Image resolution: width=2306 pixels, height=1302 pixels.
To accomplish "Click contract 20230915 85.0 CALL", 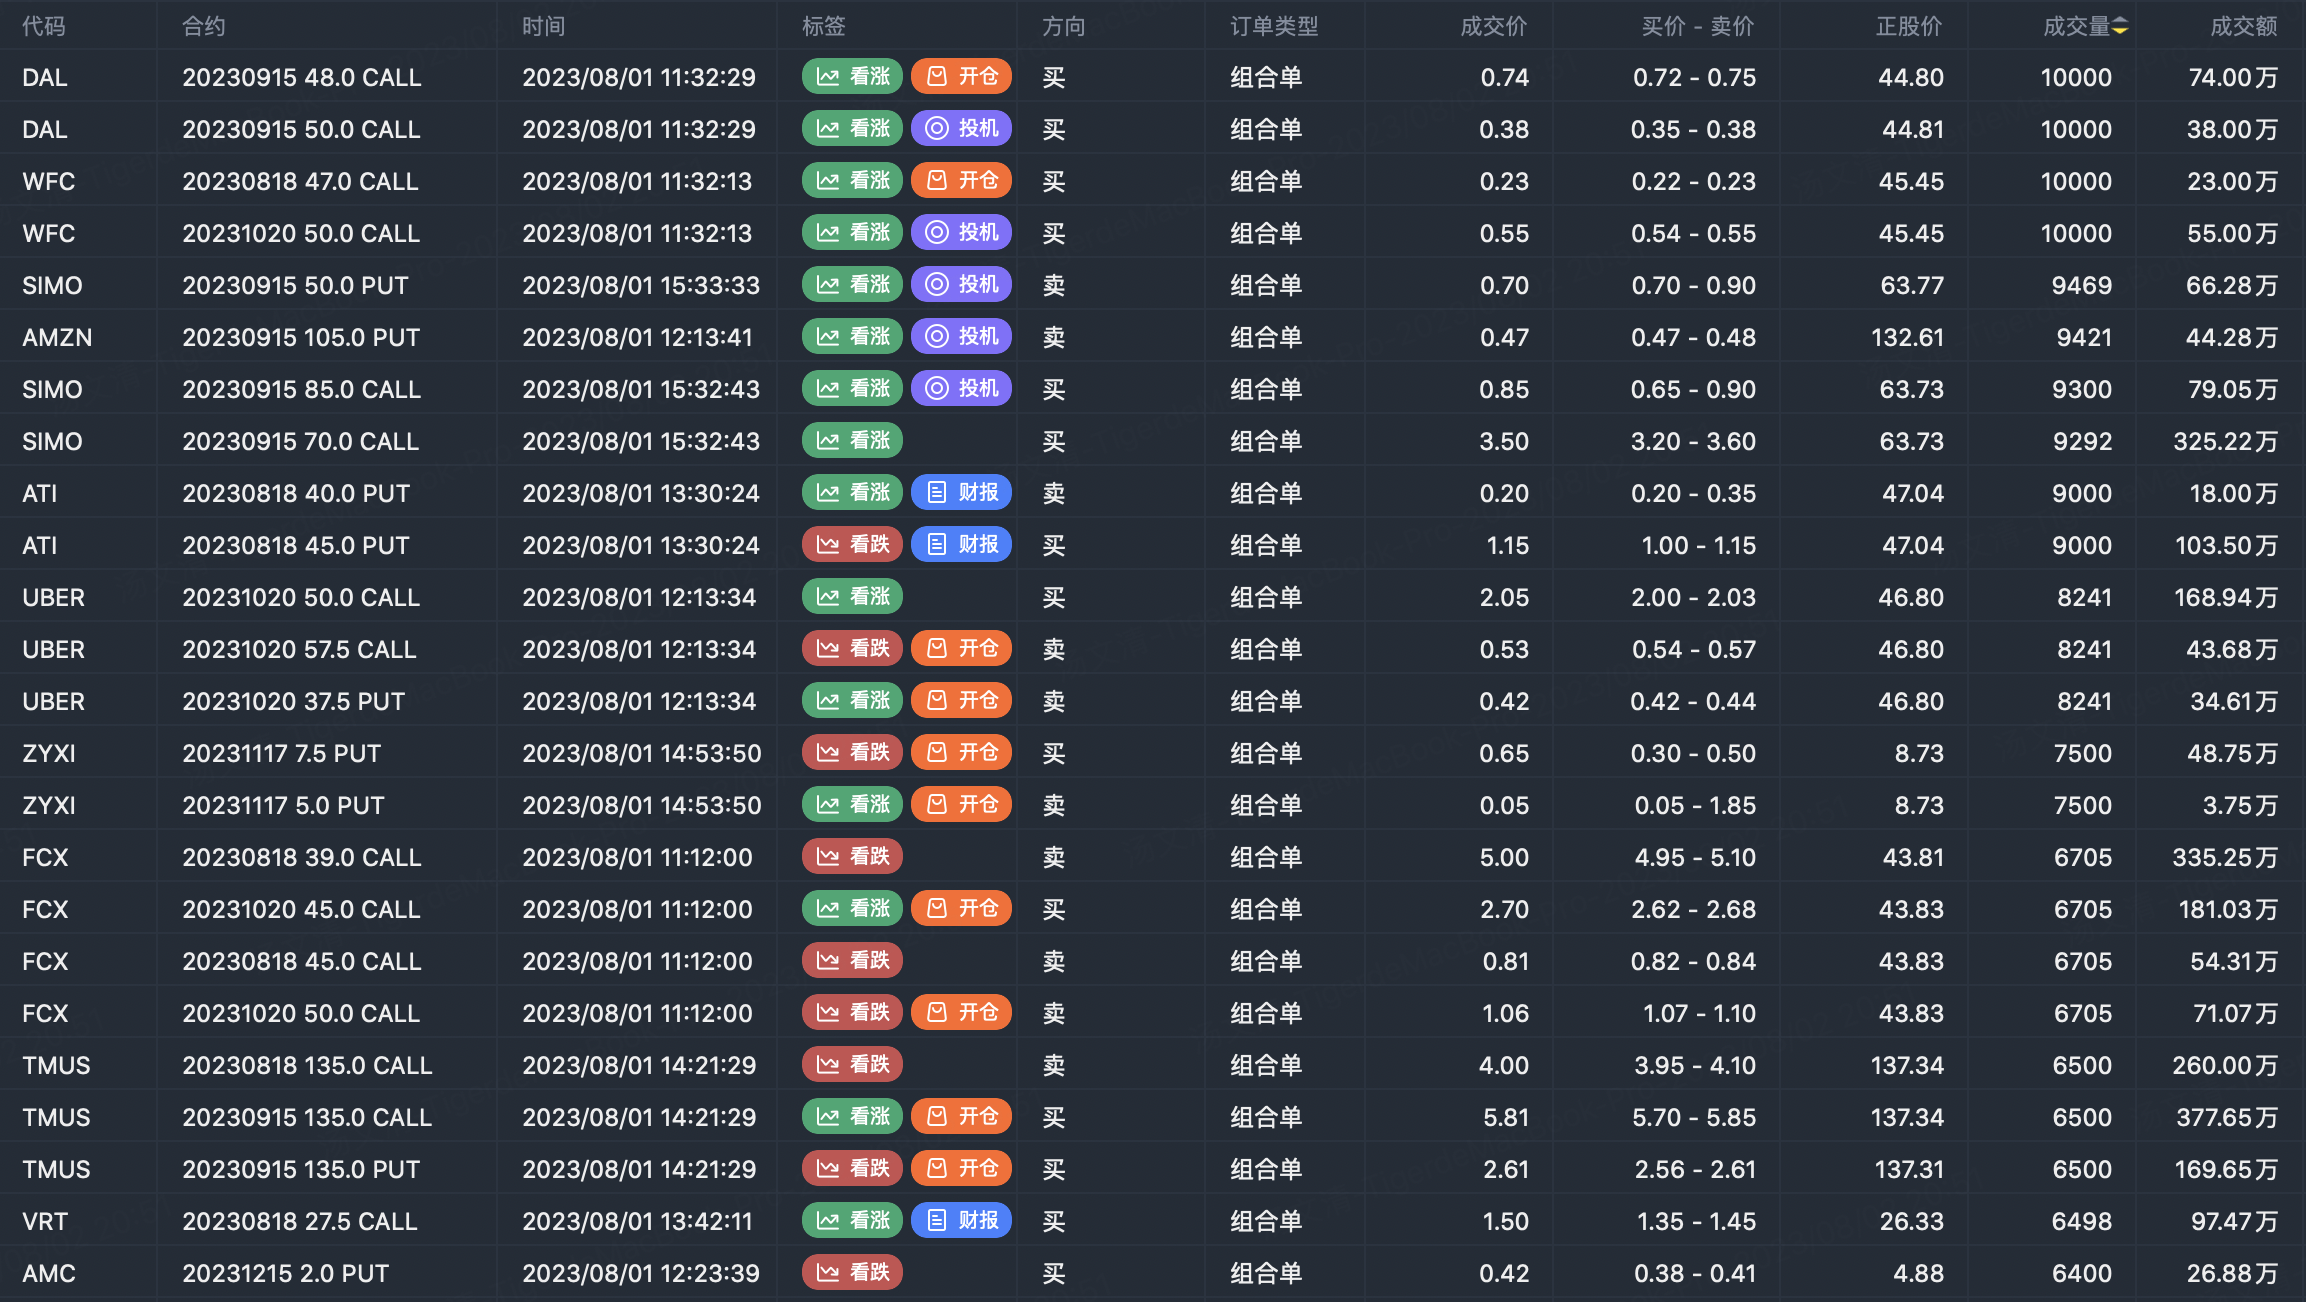I will tap(301, 389).
